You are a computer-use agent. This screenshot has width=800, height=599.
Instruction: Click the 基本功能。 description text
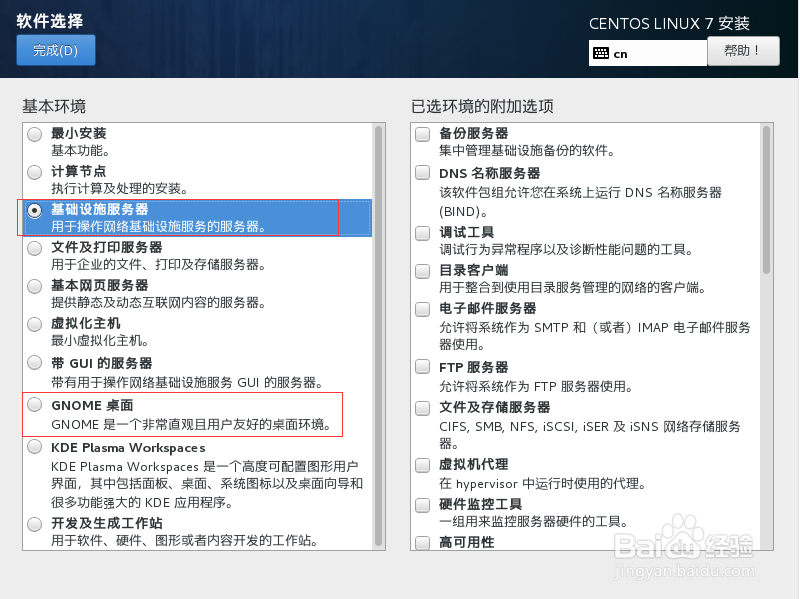pyautogui.click(x=81, y=151)
